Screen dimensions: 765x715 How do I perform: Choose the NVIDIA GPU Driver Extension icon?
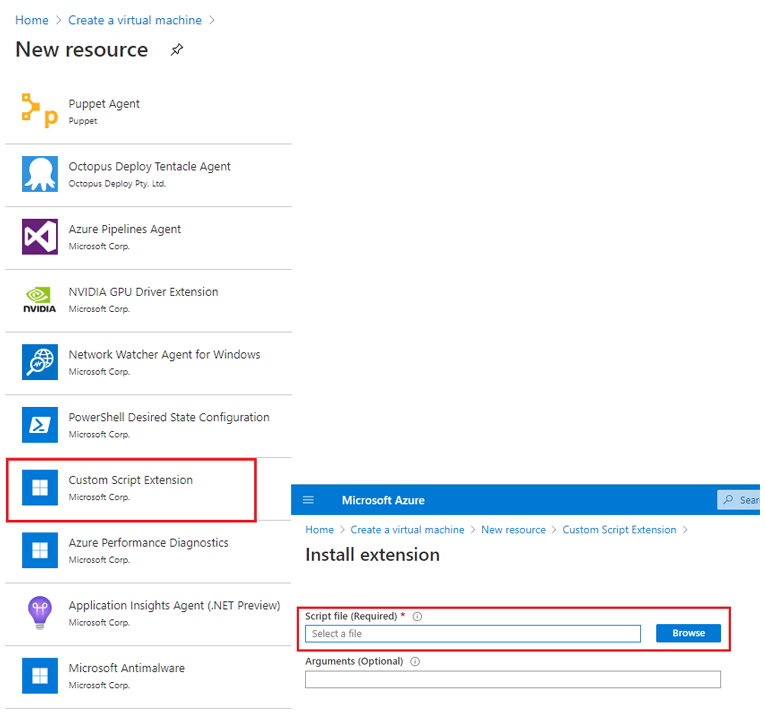click(x=40, y=299)
